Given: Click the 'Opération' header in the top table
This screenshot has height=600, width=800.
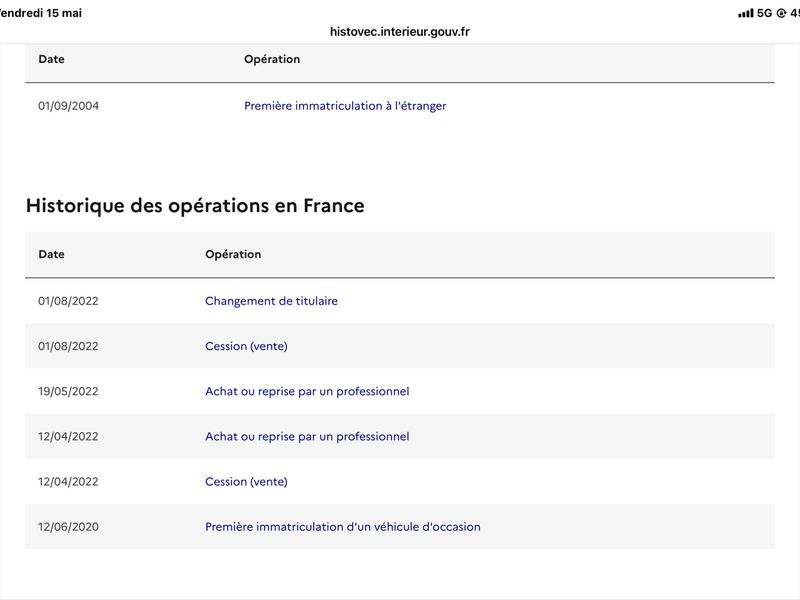Looking at the screenshot, I should (272, 59).
